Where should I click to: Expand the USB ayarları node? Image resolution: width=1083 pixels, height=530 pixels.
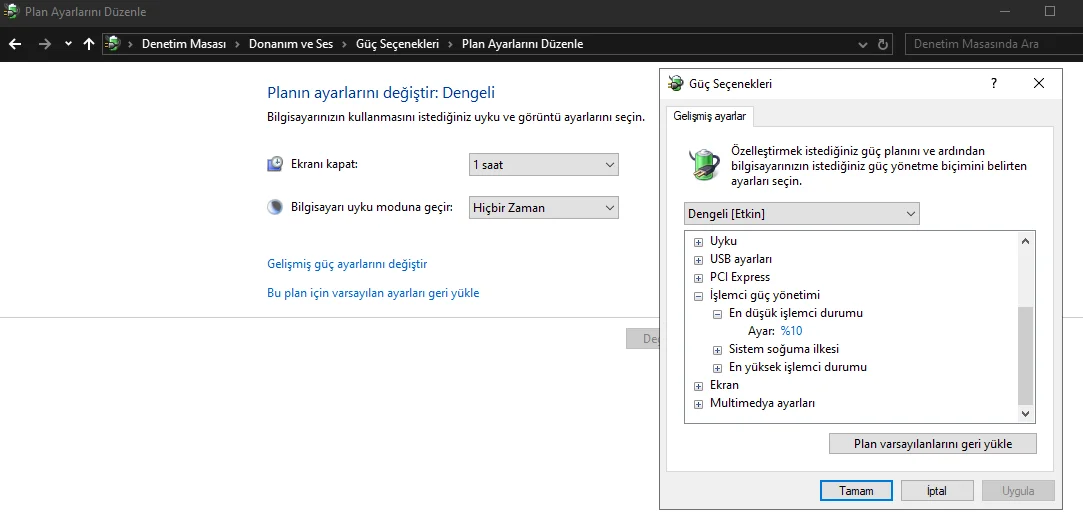click(x=698, y=260)
